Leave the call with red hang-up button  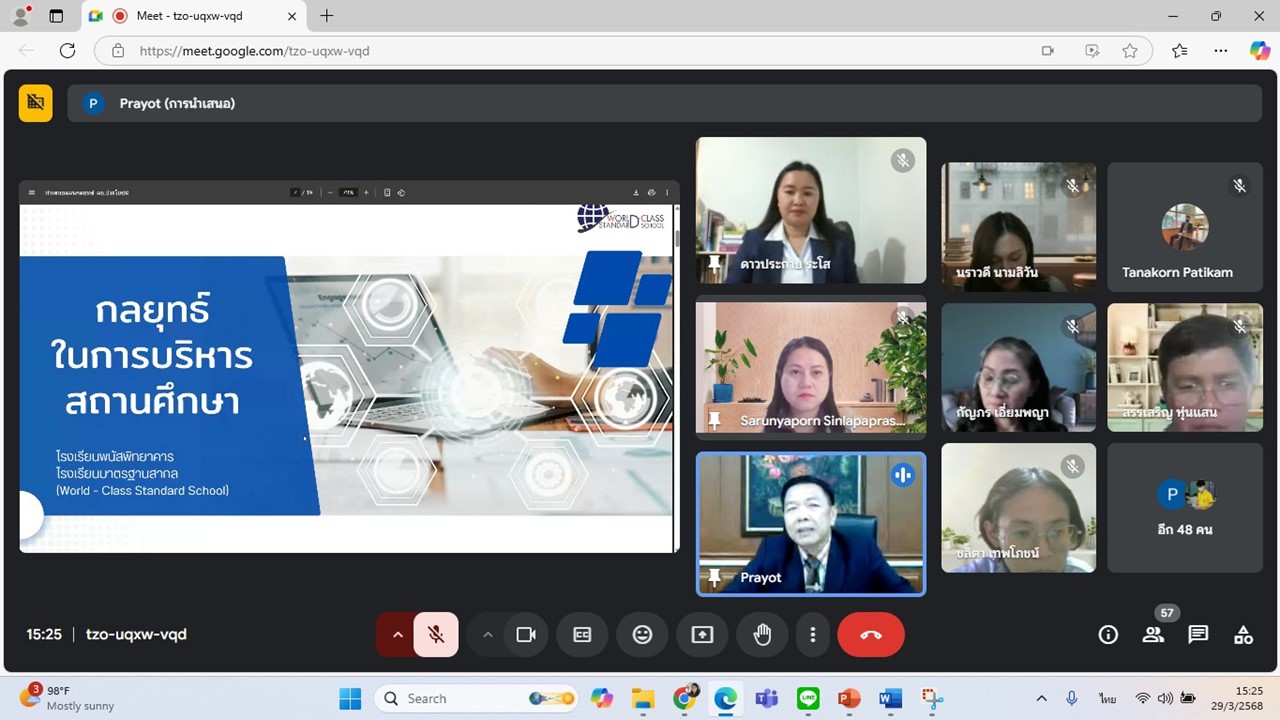pos(871,635)
